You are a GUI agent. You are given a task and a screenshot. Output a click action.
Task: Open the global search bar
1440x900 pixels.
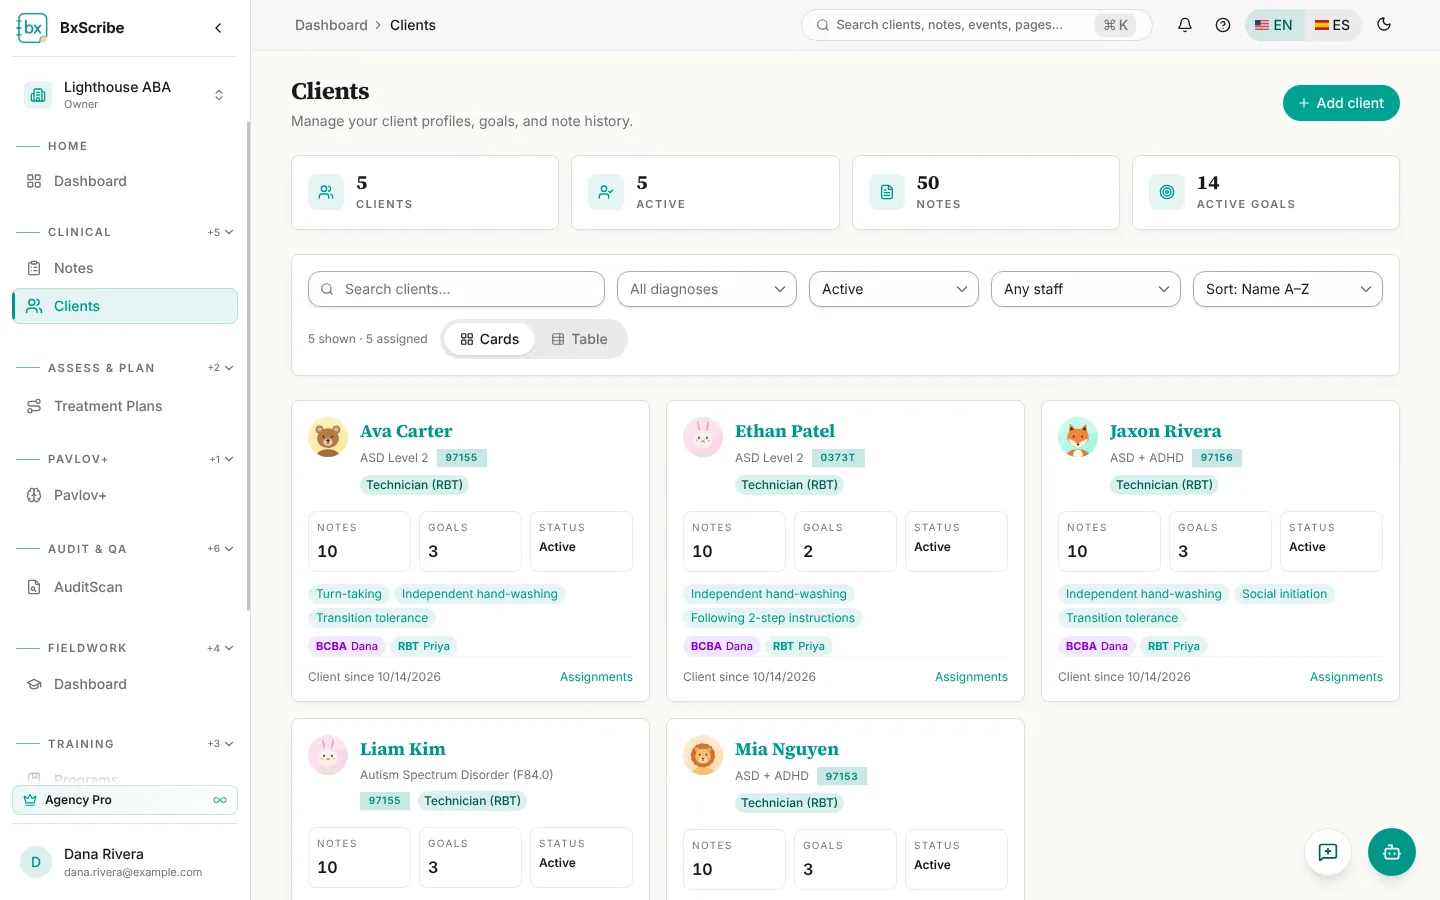coord(977,25)
